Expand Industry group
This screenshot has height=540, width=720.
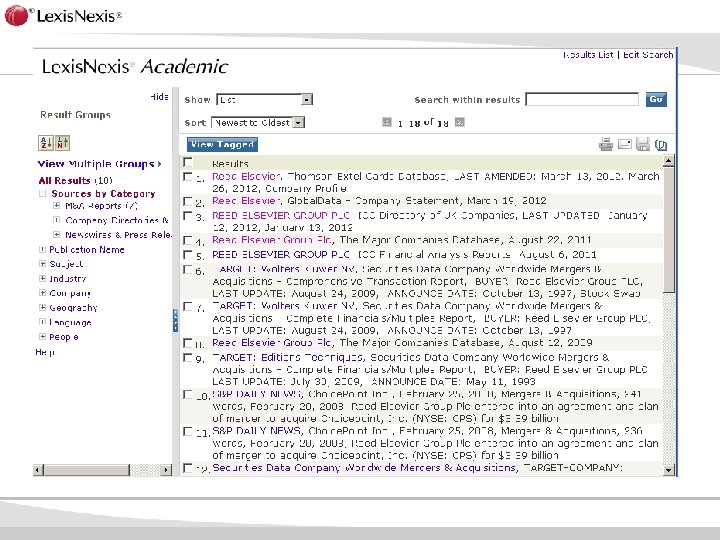point(42,278)
